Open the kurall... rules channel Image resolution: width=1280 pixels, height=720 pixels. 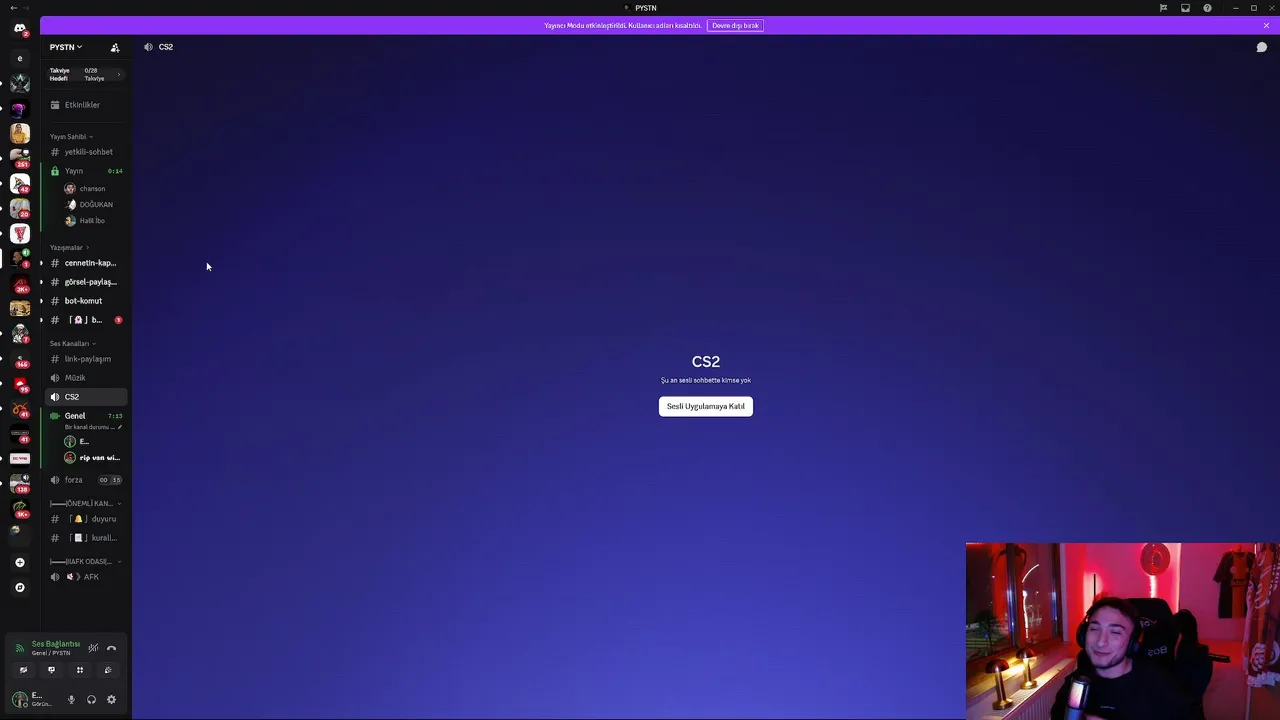[x=86, y=538]
